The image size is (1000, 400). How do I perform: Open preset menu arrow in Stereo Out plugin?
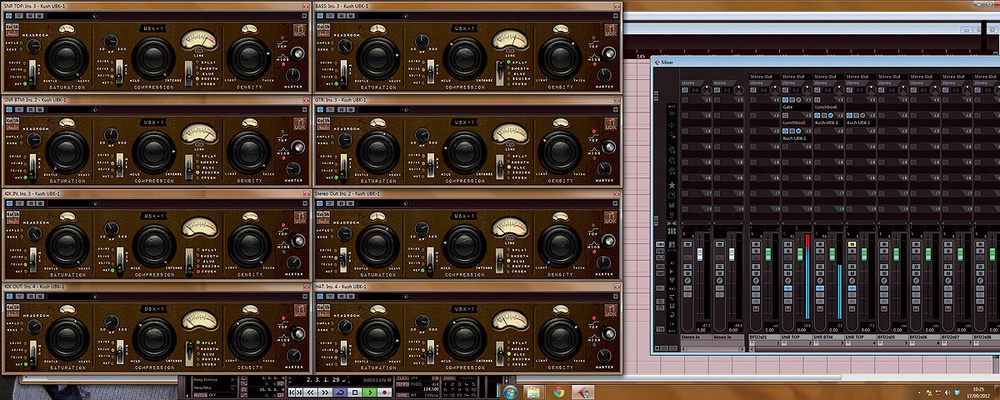pyautogui.click(x=615, y=202)
